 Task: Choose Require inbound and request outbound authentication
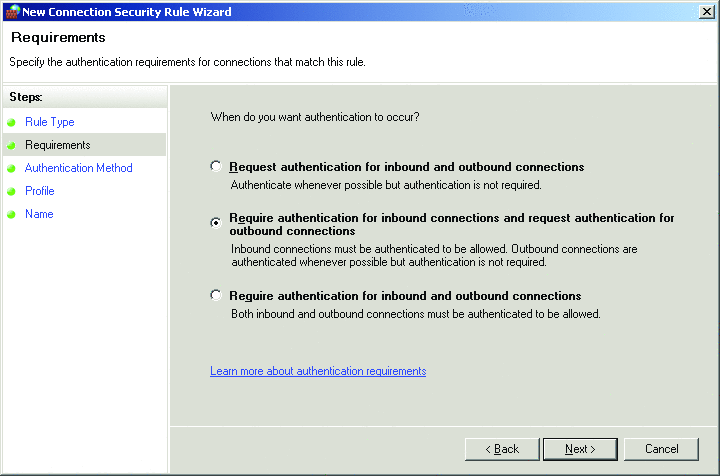tap(216, 223)
